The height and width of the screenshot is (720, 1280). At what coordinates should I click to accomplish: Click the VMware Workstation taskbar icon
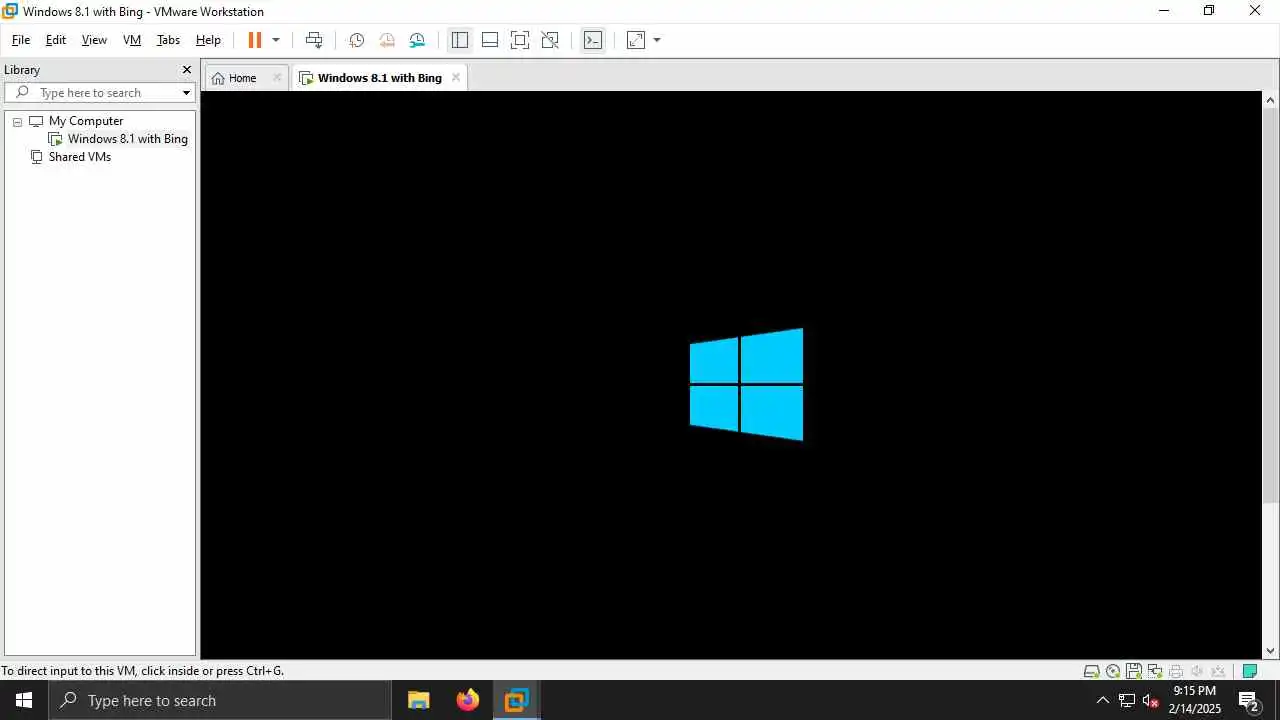[516, 700]
